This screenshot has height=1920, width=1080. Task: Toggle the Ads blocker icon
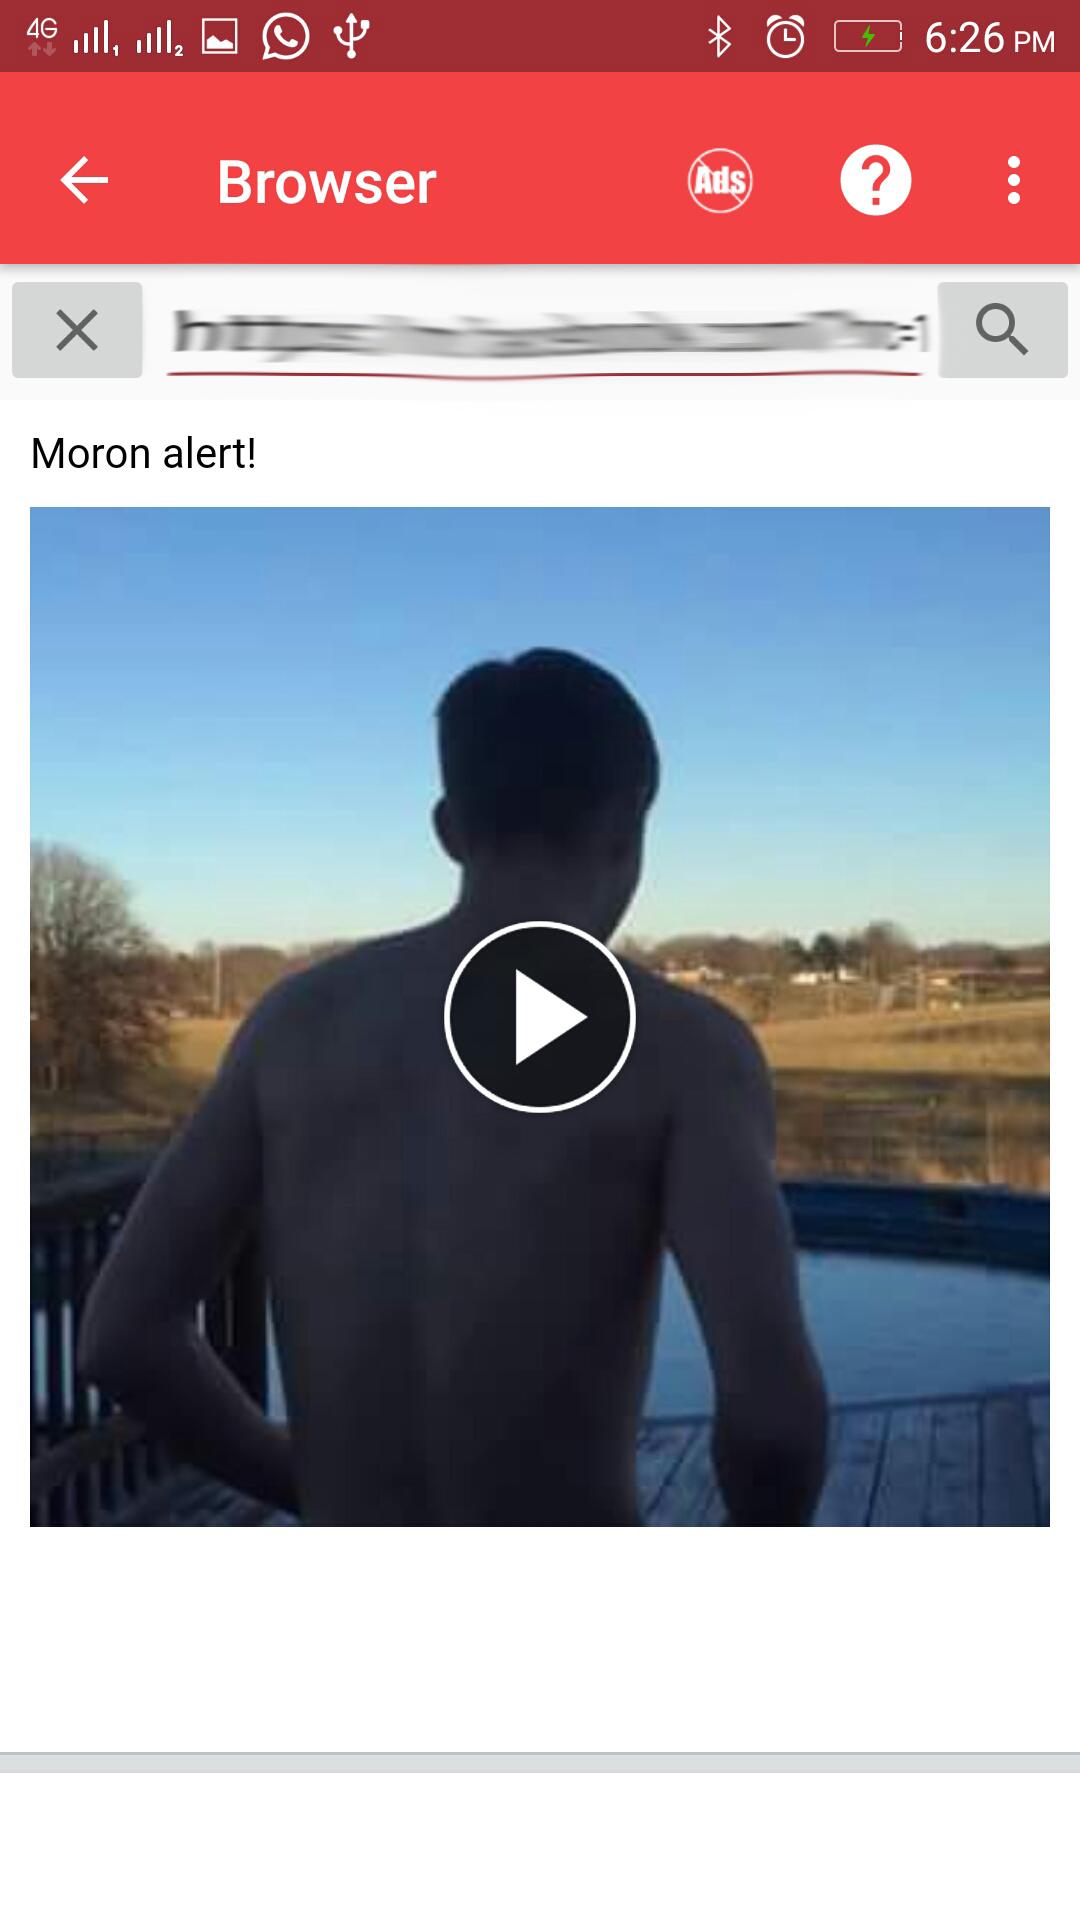coord(720,181)
